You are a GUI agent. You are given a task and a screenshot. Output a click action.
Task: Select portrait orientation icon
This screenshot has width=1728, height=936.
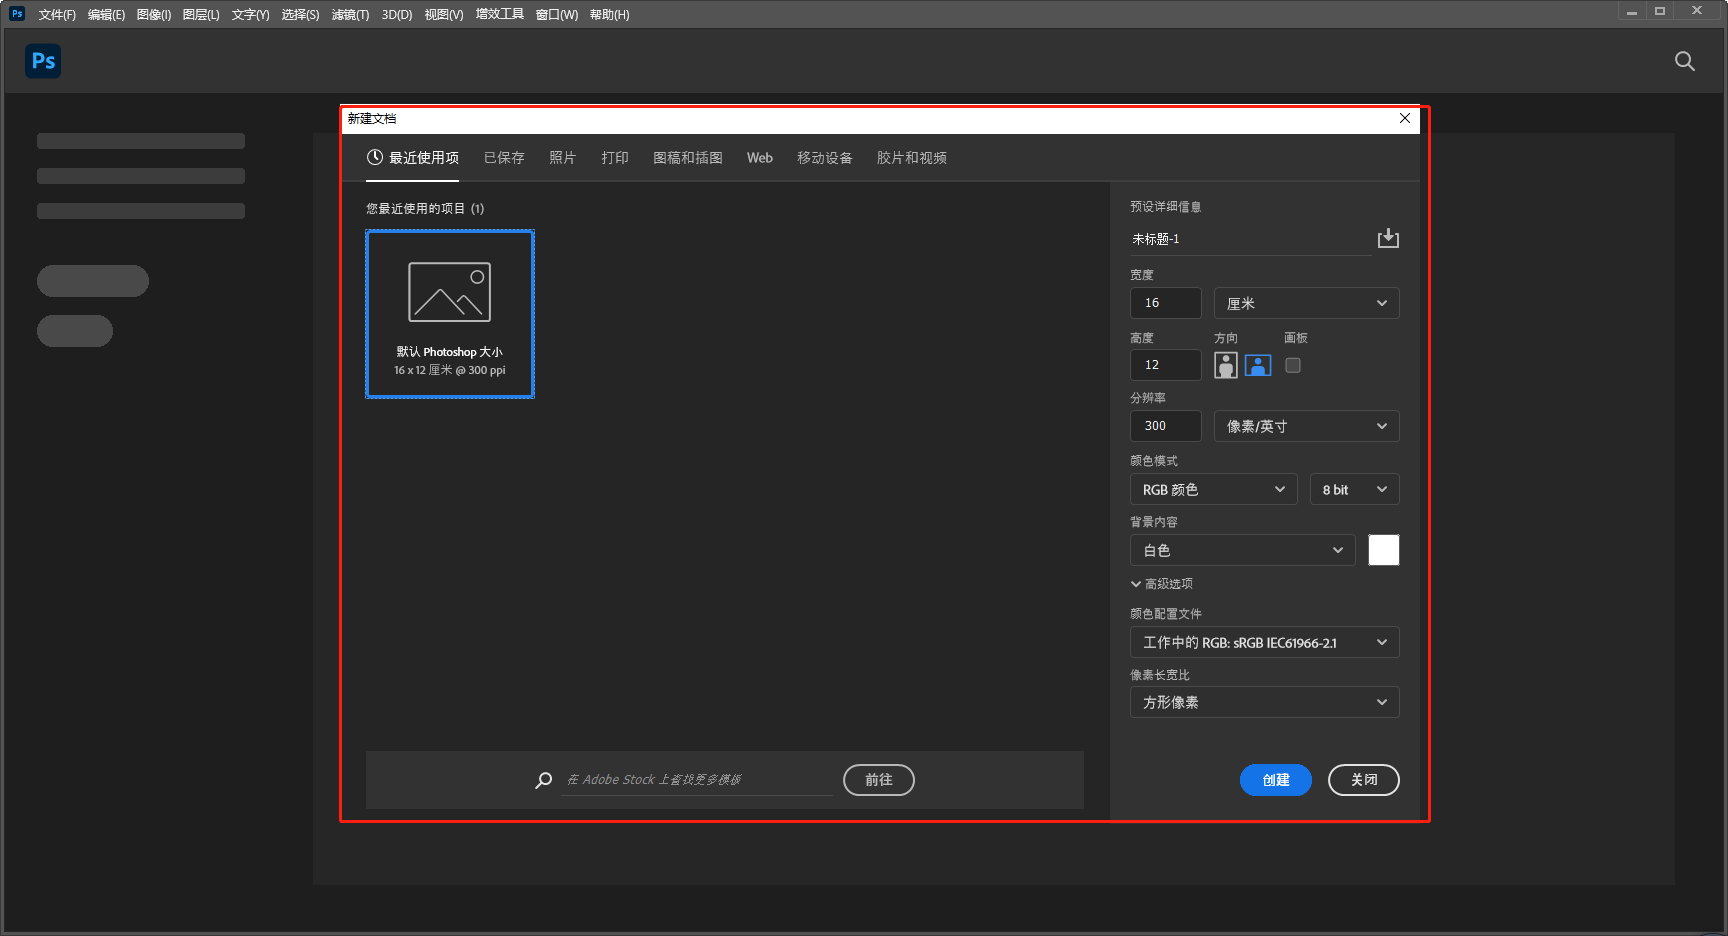point(1226,365)
